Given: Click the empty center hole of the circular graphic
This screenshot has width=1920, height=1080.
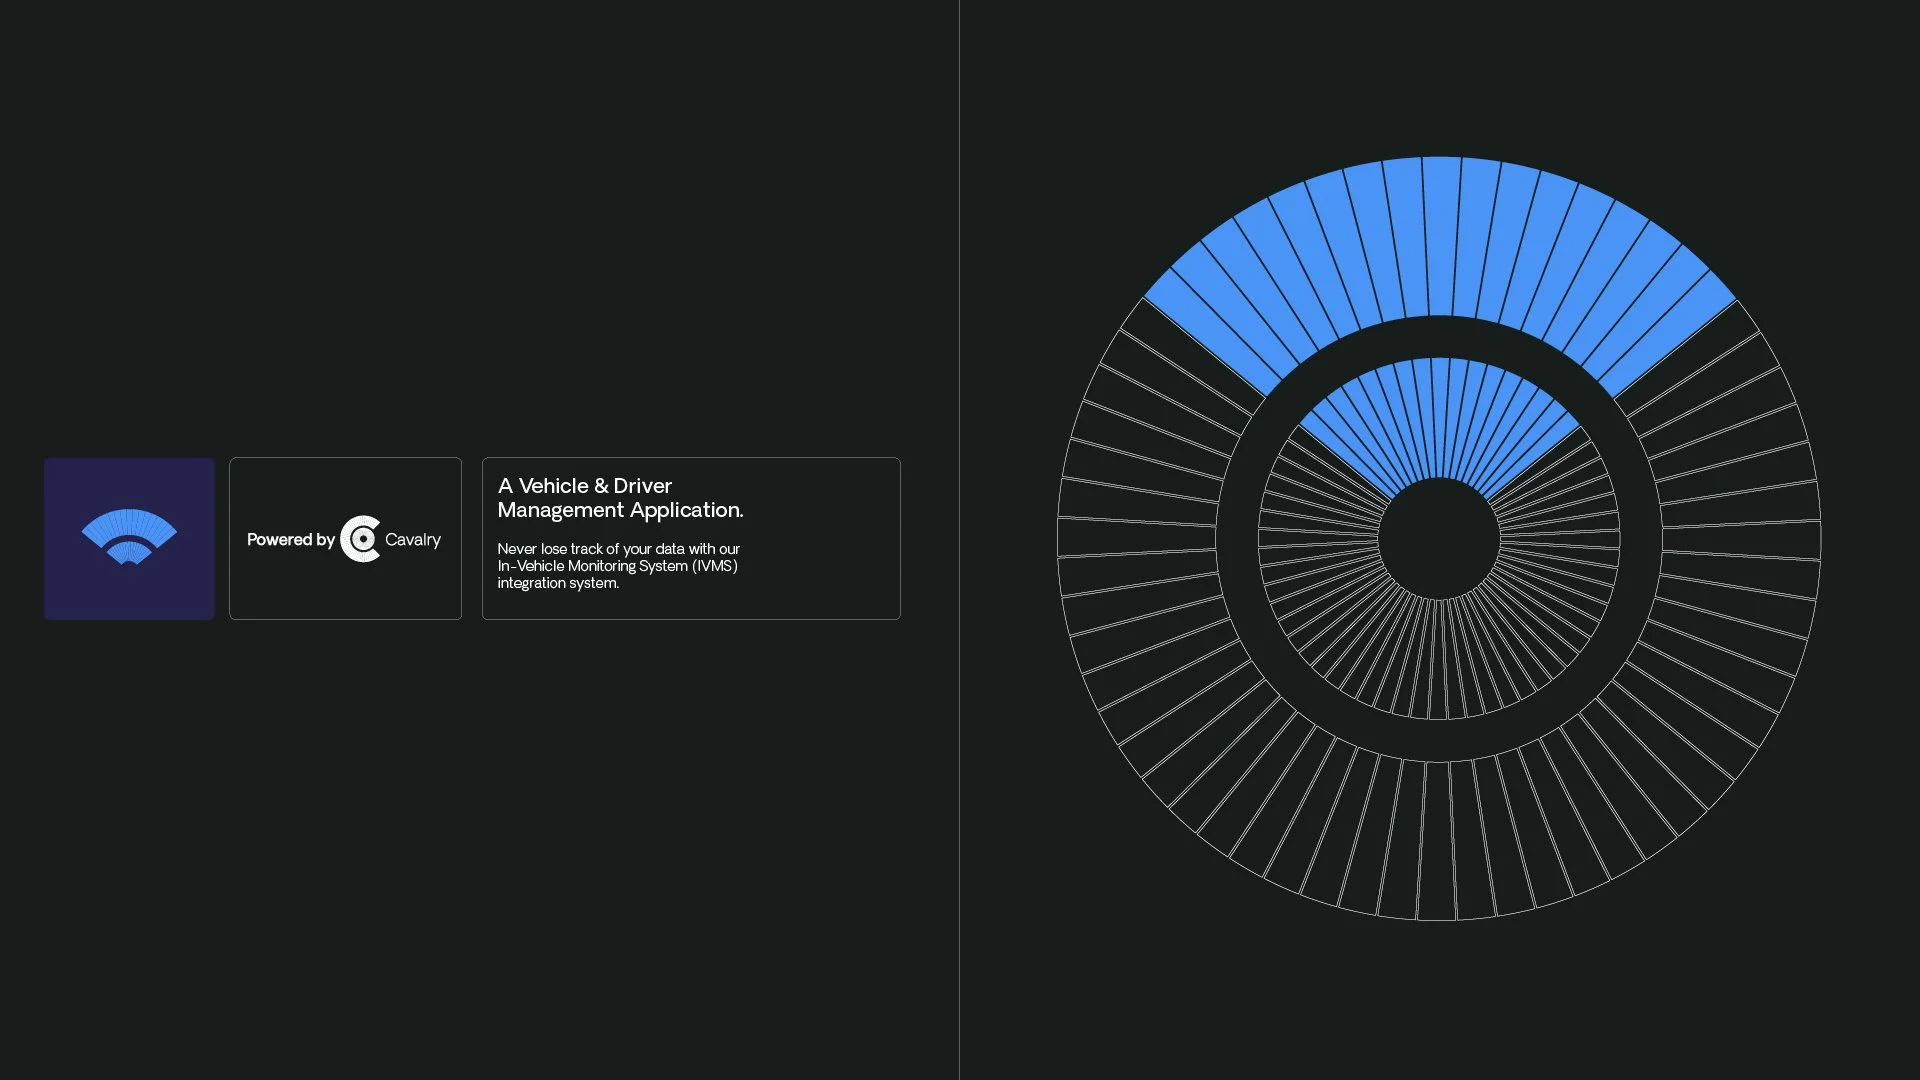Looking at the screenshot, I should [1439, 539].
